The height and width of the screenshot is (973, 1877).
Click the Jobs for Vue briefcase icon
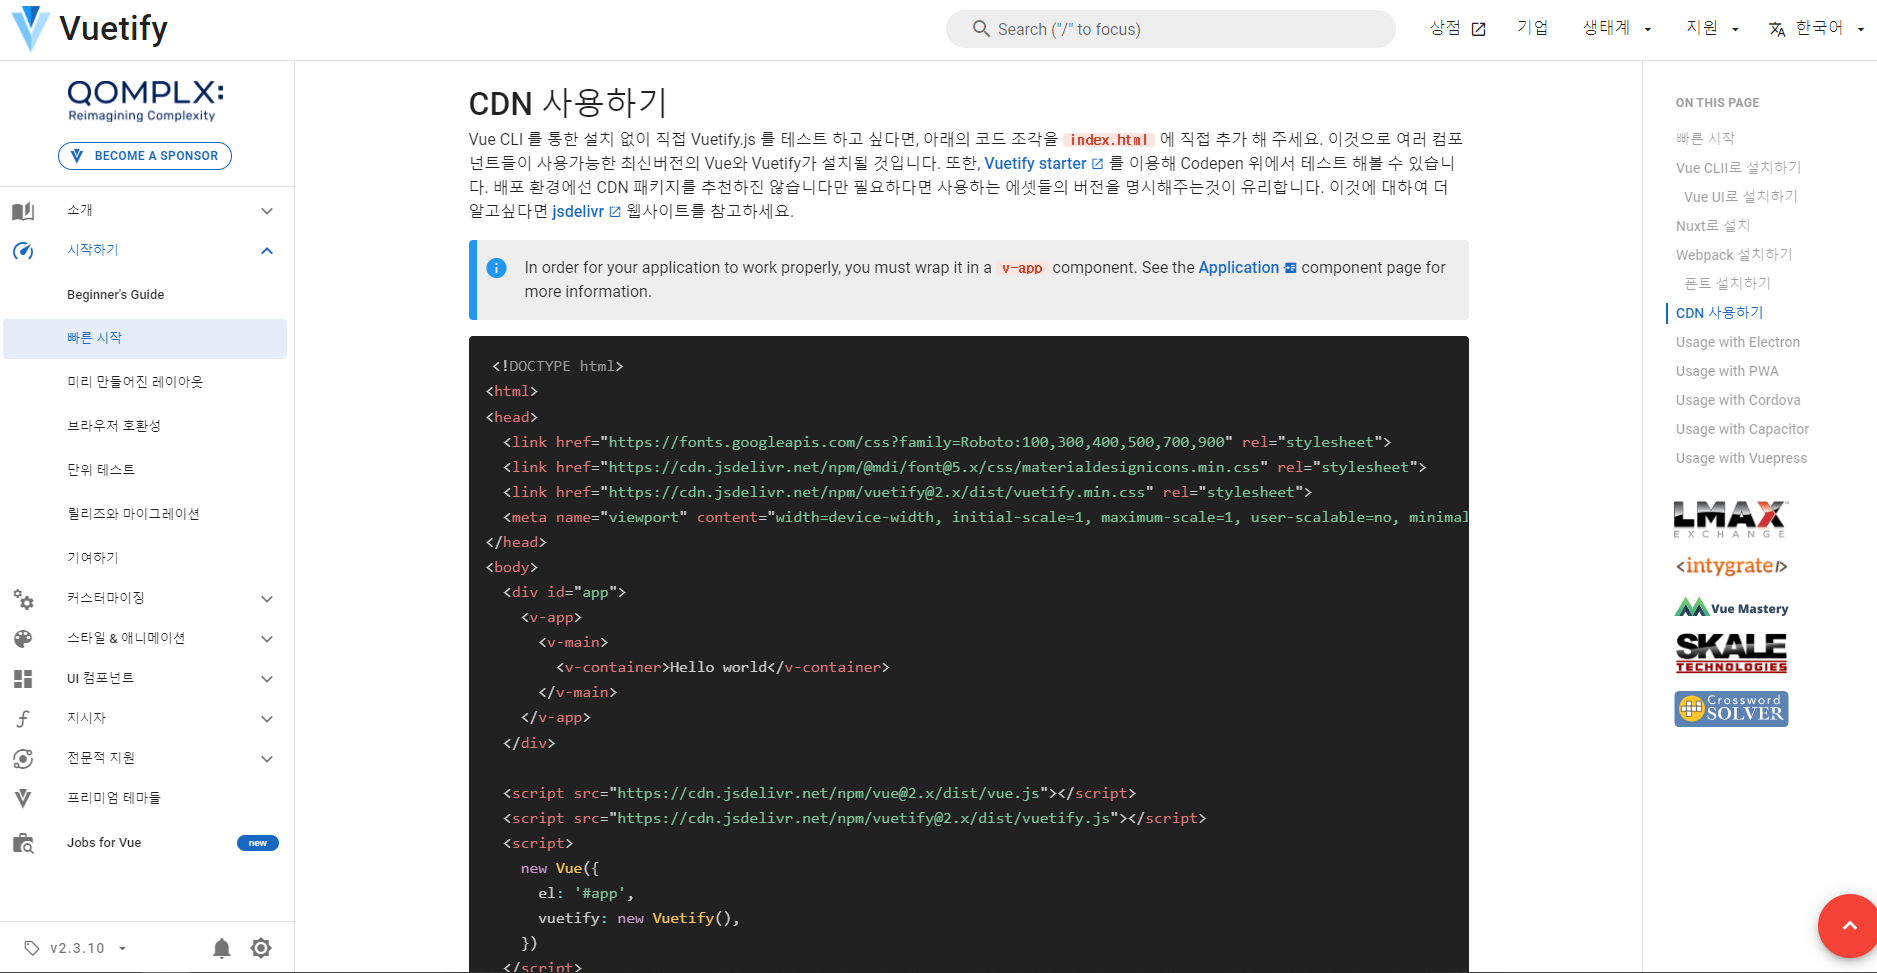click(x=23, y=843)
